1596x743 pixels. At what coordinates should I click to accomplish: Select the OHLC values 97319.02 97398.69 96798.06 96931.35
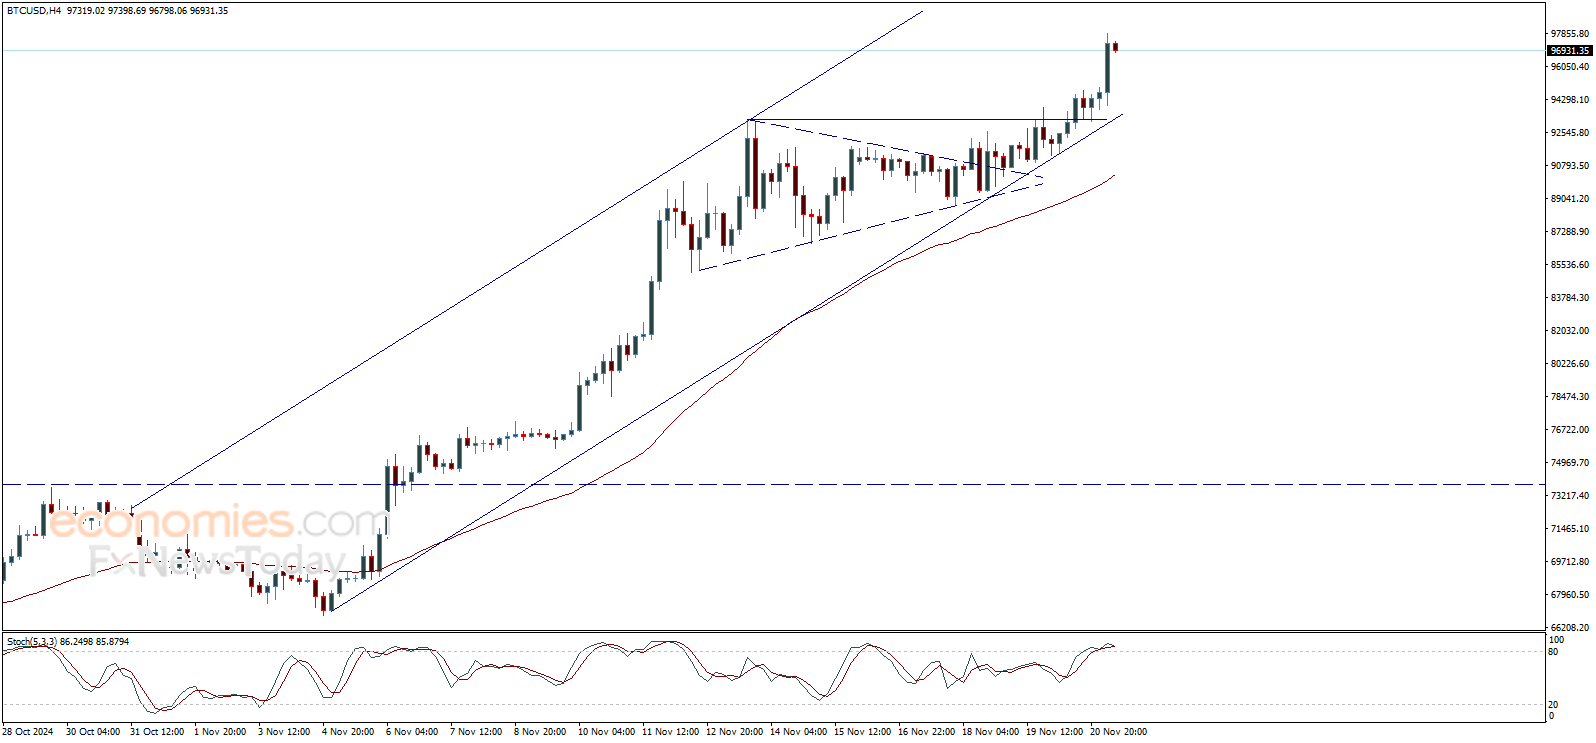click(148, 11)
